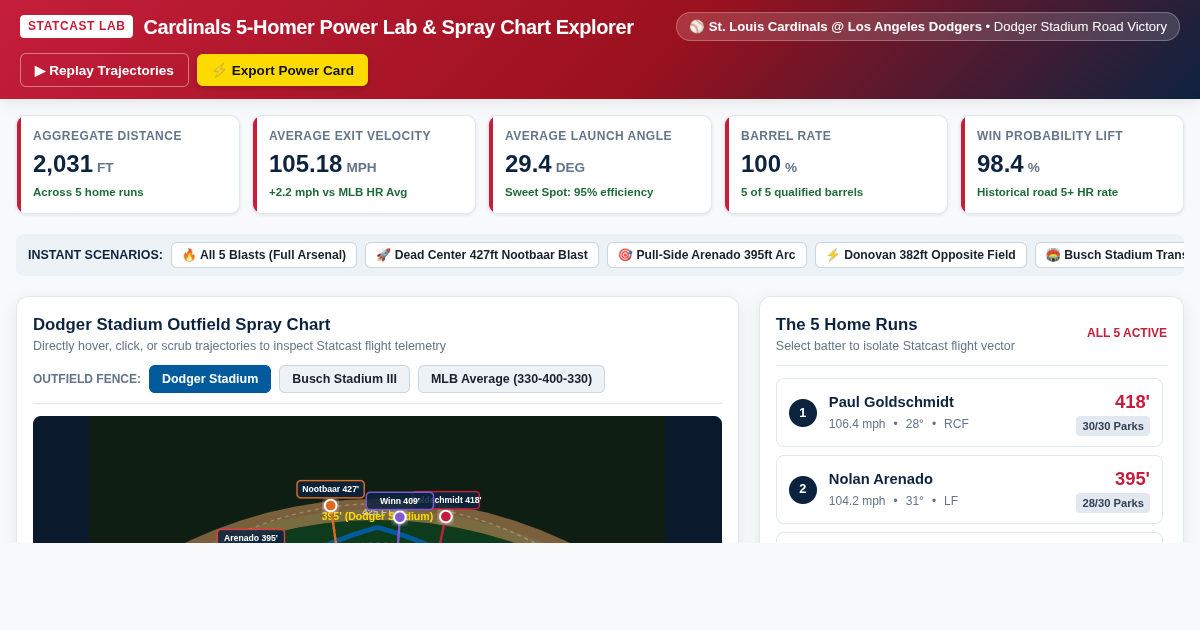Isolate Nolan Arenado's home run card

click(969, 490)
